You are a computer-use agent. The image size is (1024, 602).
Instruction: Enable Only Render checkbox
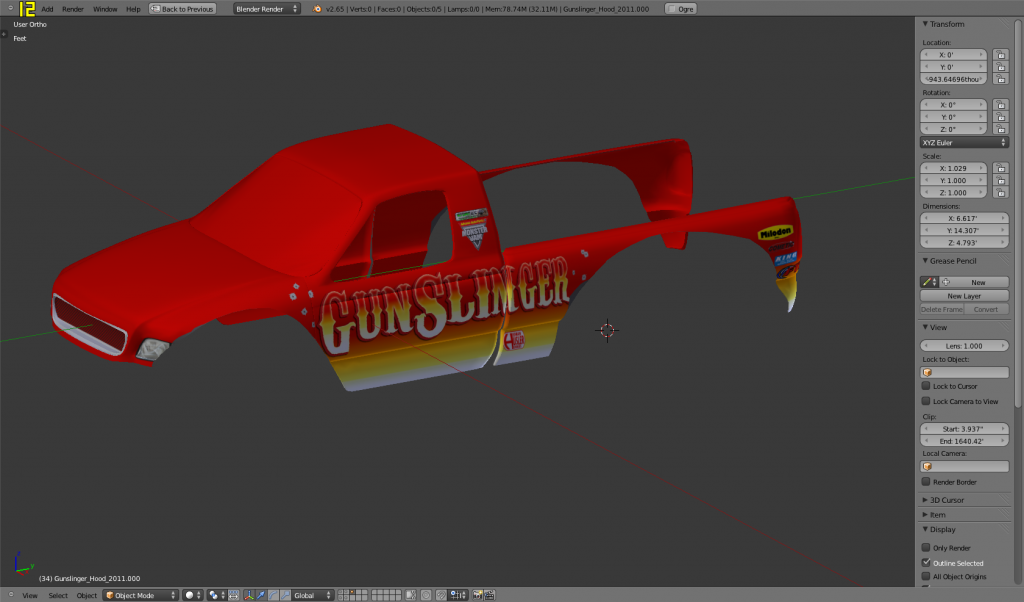click(925, 548)
